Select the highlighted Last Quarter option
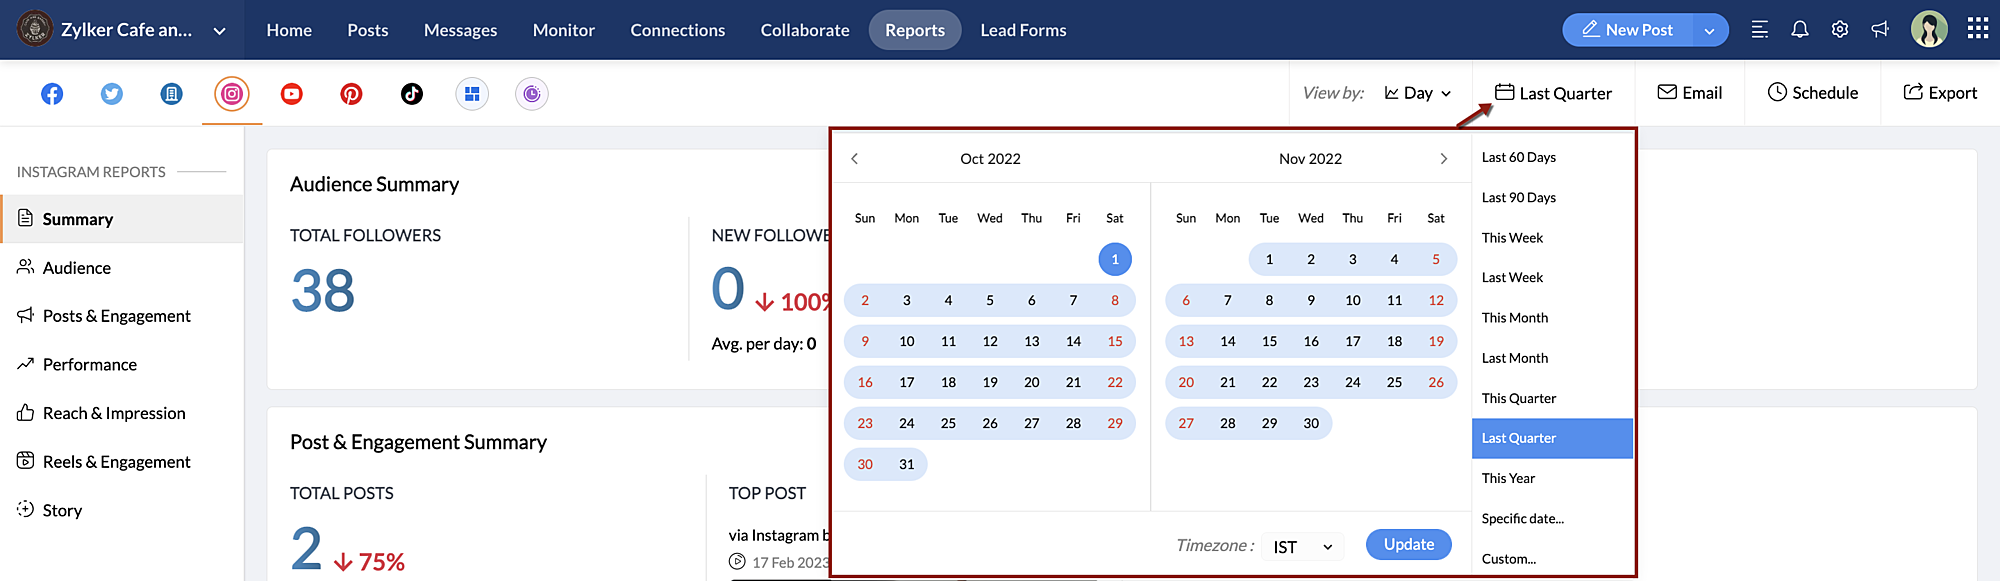The height and width of the screenshot is (581, 2000). [x=1553, y=438]
